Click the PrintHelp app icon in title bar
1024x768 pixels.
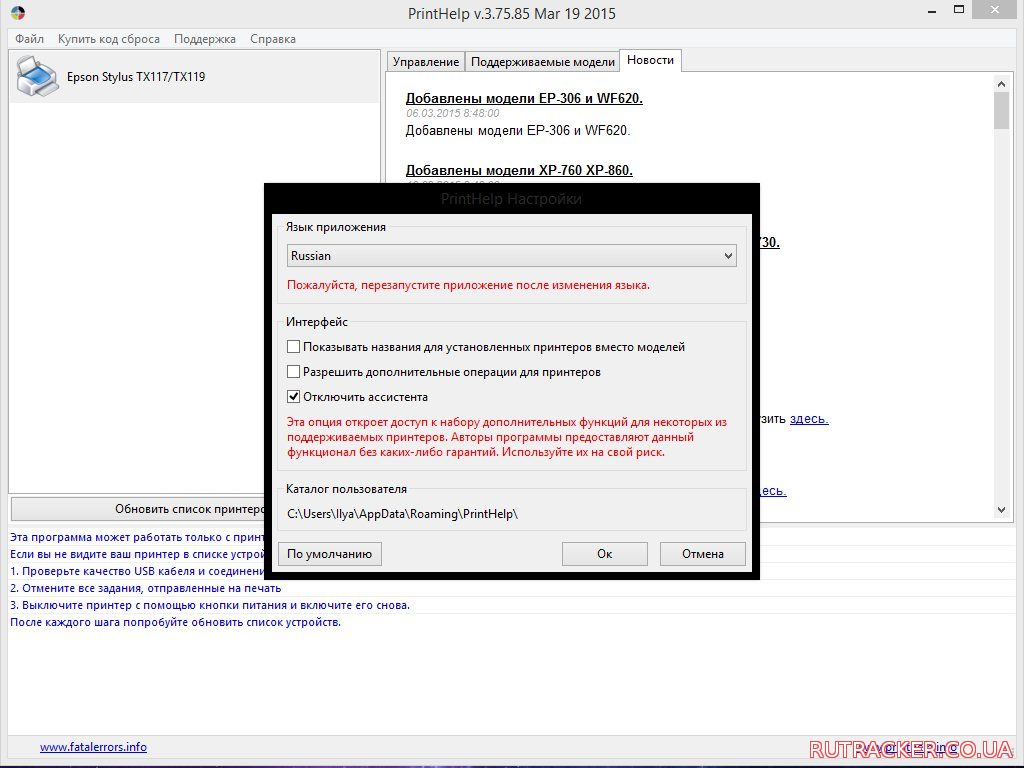click(x=18, y=12)
